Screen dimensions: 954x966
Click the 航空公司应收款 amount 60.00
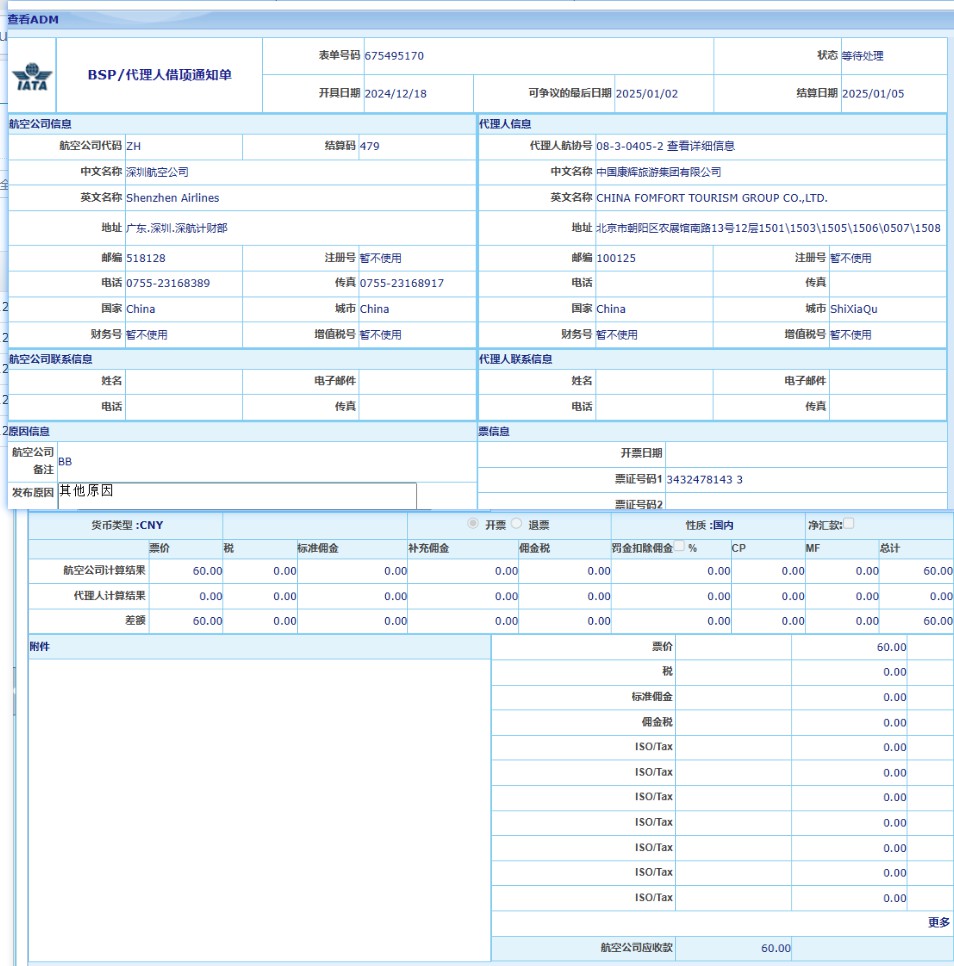[775, 948]
